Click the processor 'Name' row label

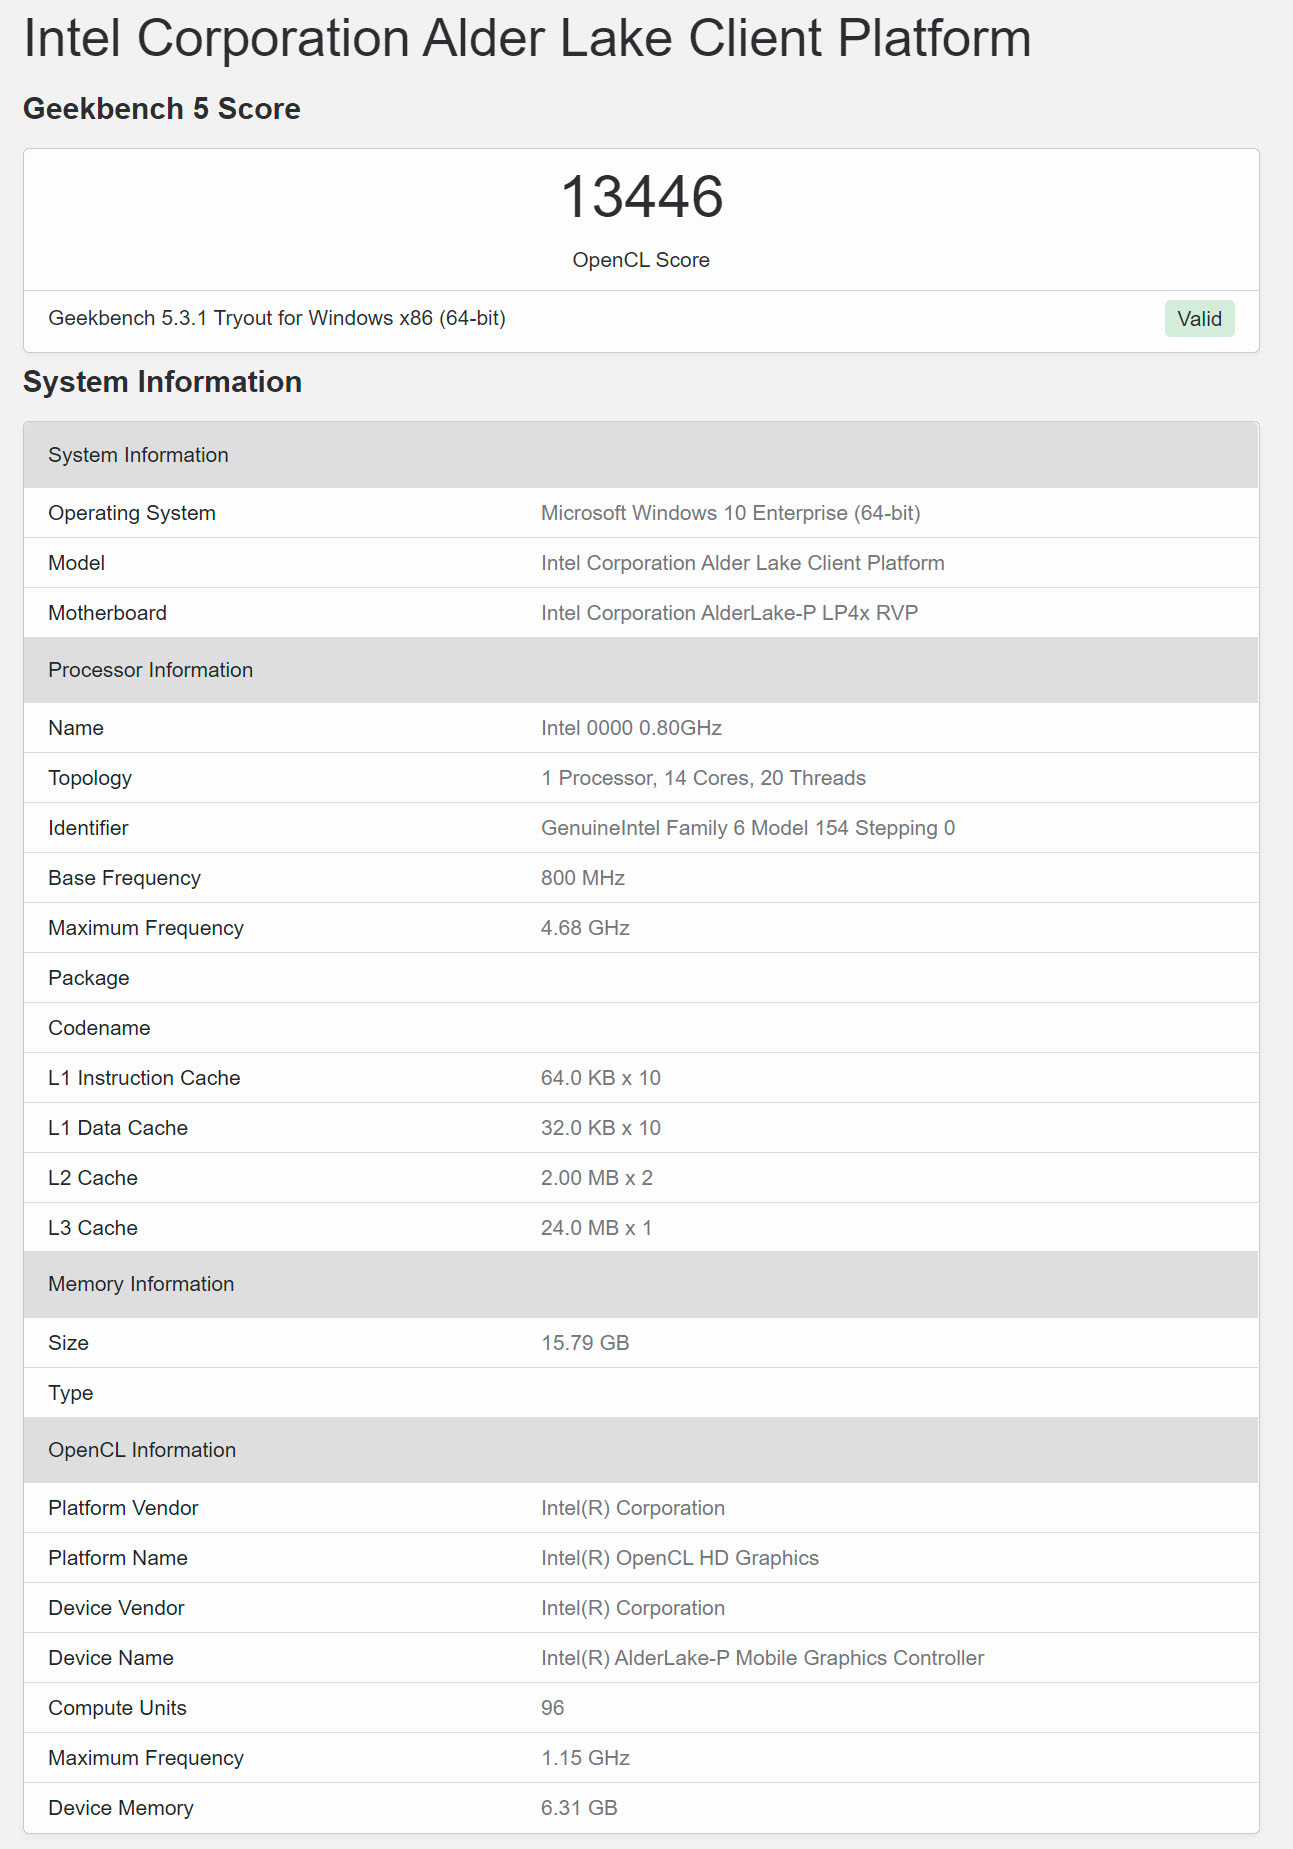coord(76,728)
